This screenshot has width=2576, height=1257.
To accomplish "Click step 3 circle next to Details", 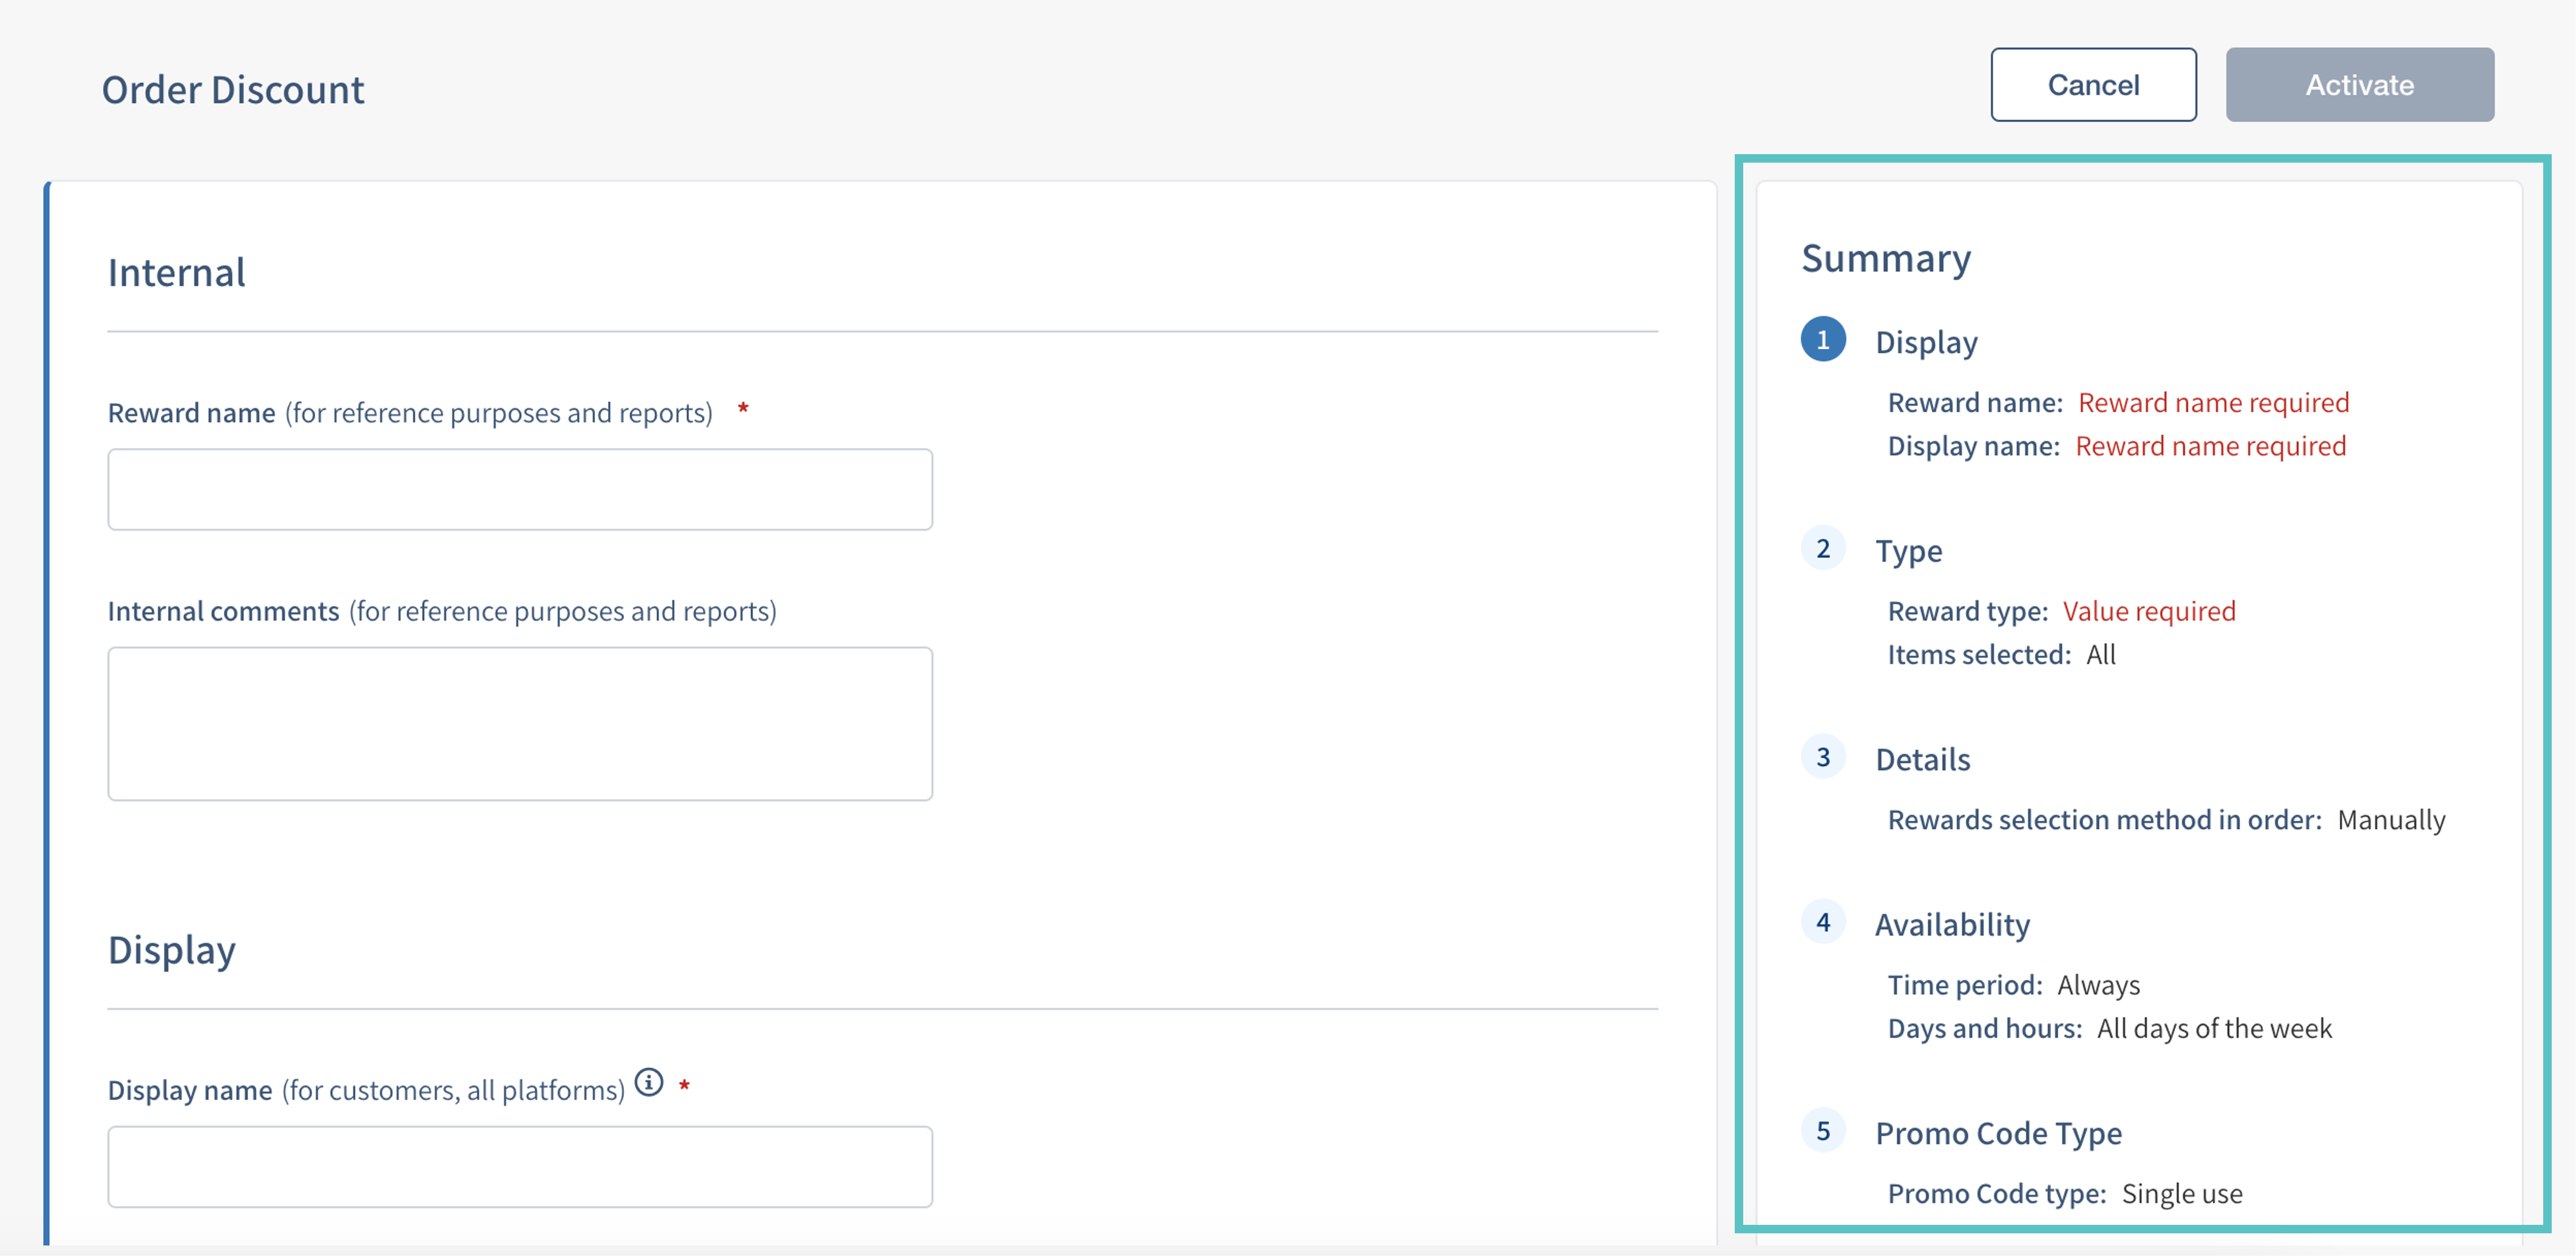I will [x=1822, y=757].
